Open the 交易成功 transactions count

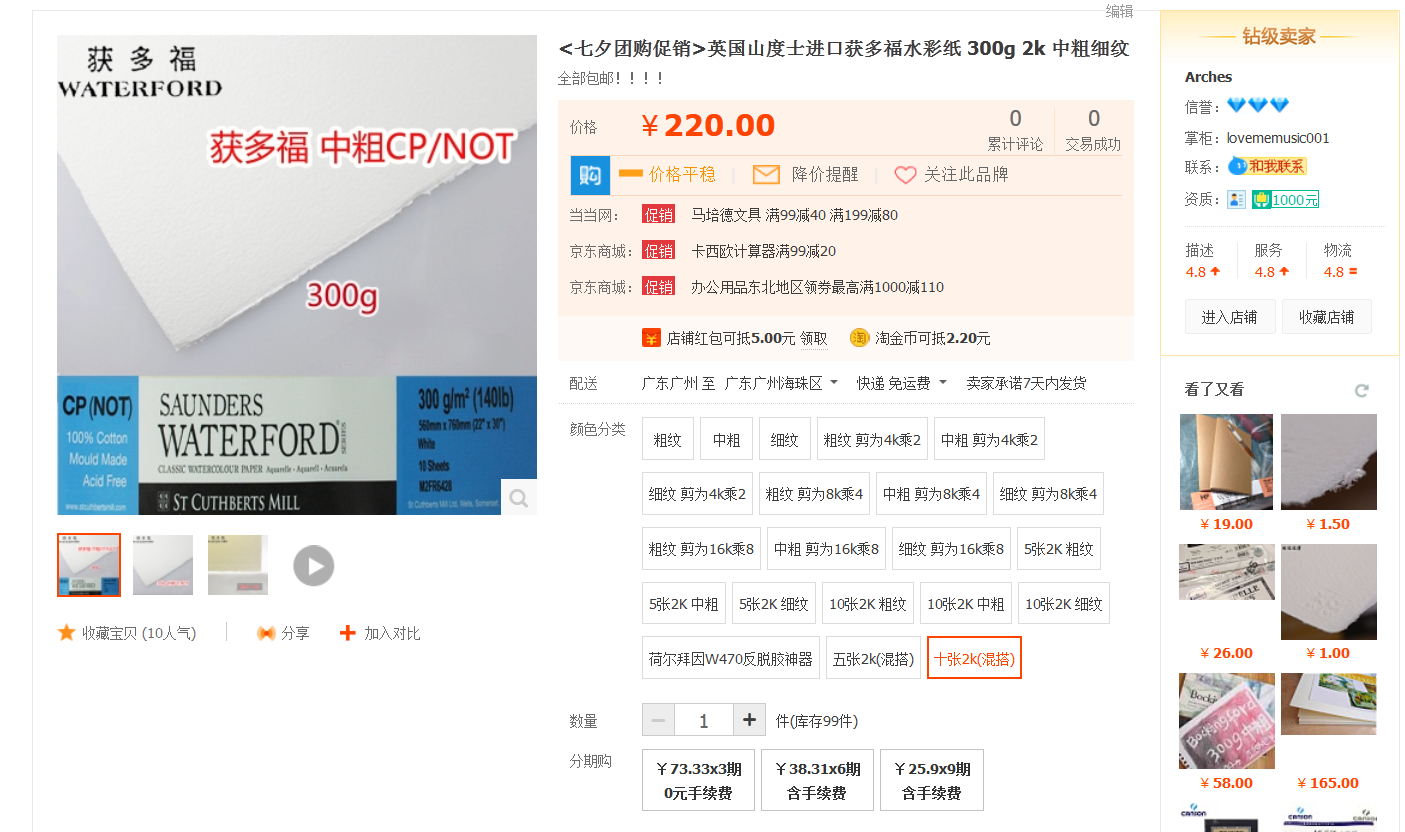coord(1093,130)
